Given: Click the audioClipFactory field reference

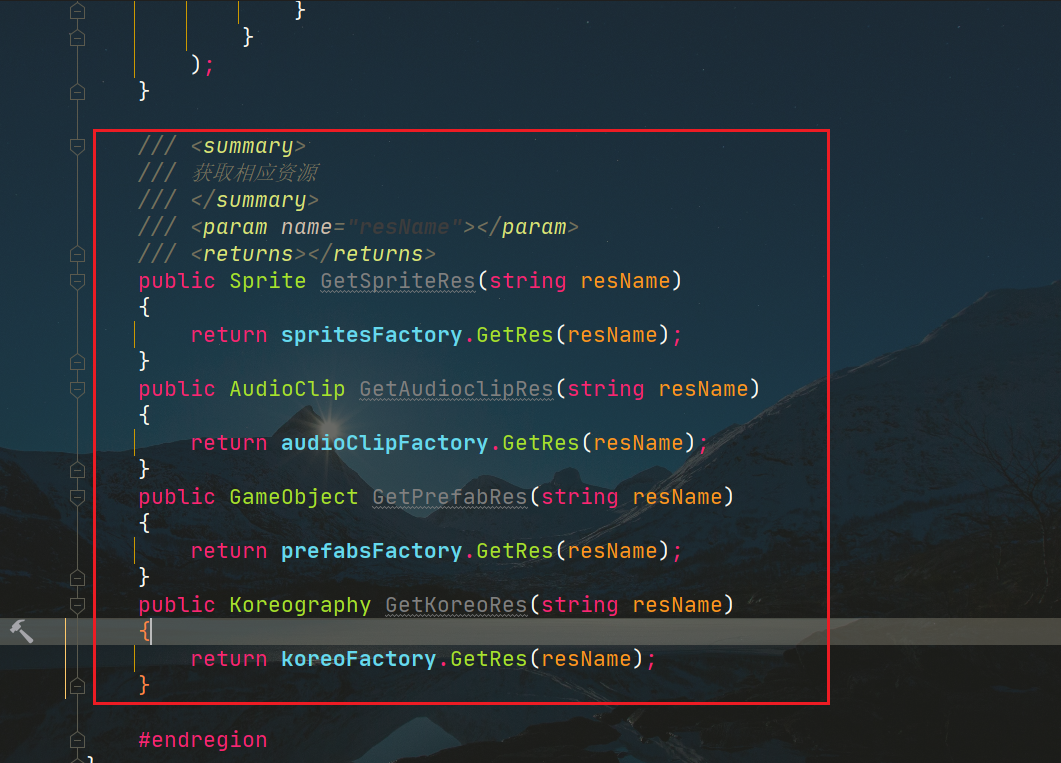Looking at the screenshot, I should pyautogui.click(x=384, y=443).
